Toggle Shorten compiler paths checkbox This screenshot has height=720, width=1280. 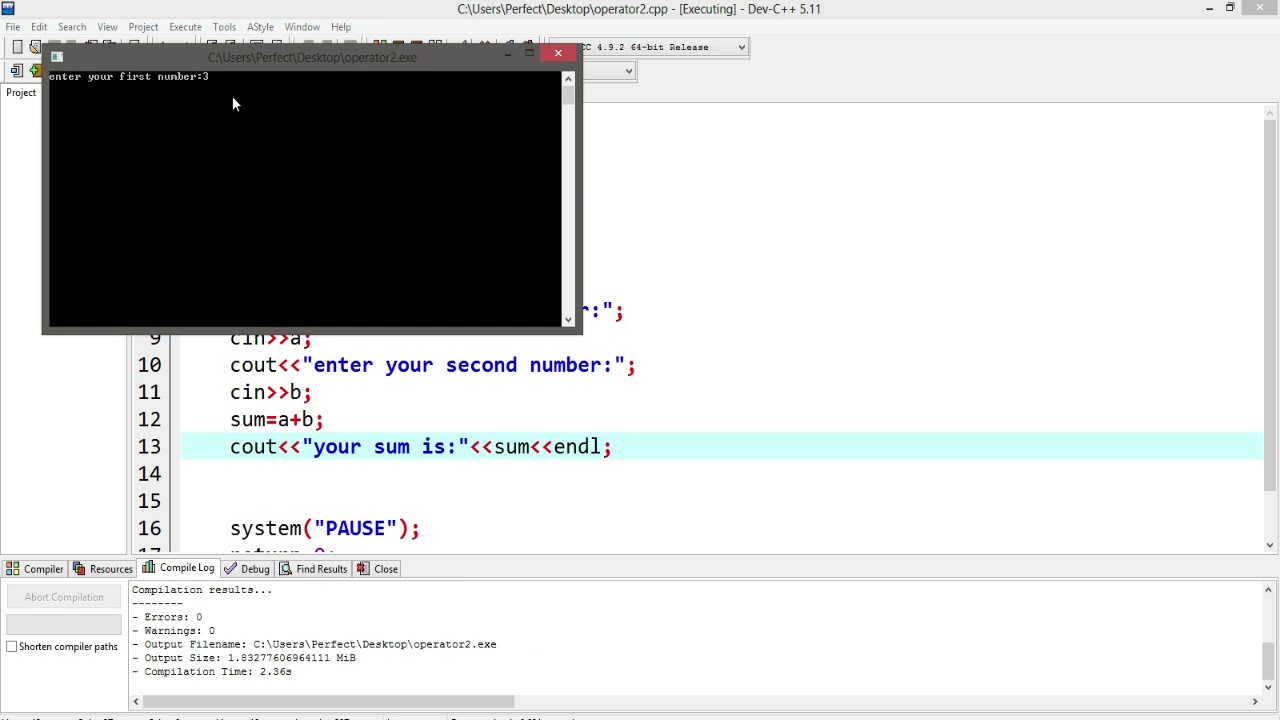pyautogui.click(x=12, y=647)
